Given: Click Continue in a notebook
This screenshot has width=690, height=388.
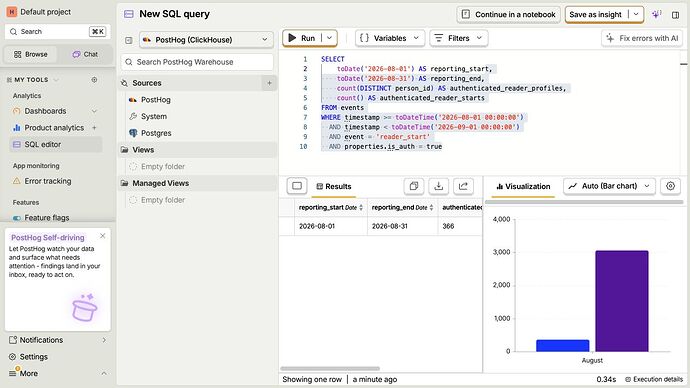Looking at the screenshot, I should pos(508,15).
